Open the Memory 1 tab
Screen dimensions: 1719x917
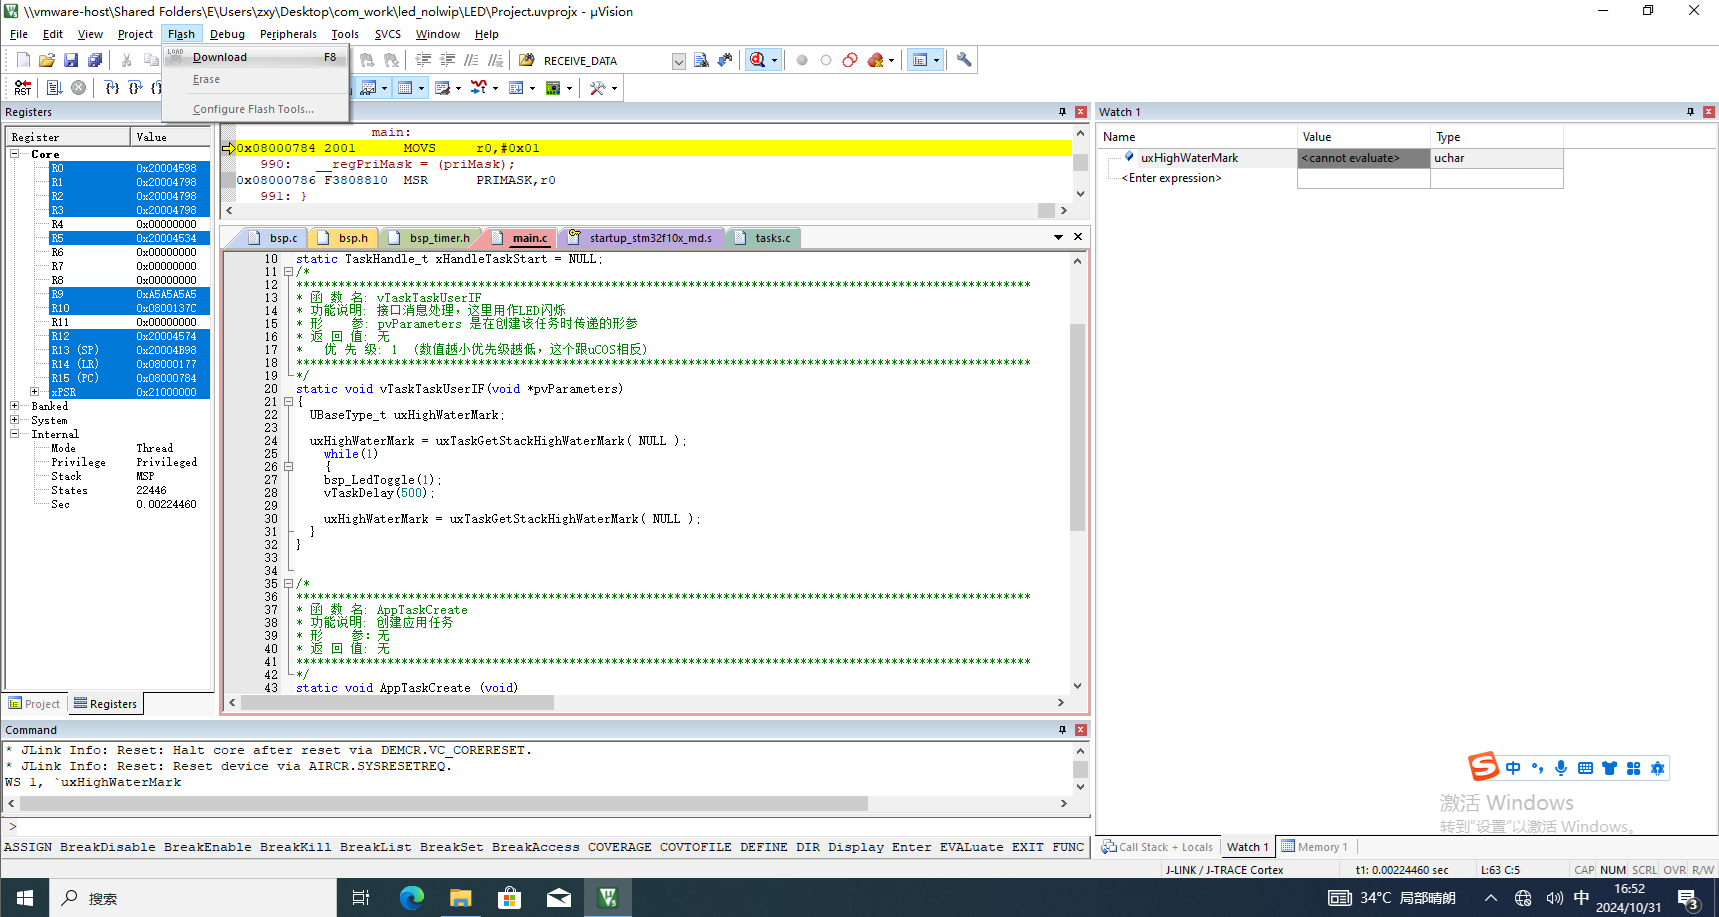(x=1315, y=847)
